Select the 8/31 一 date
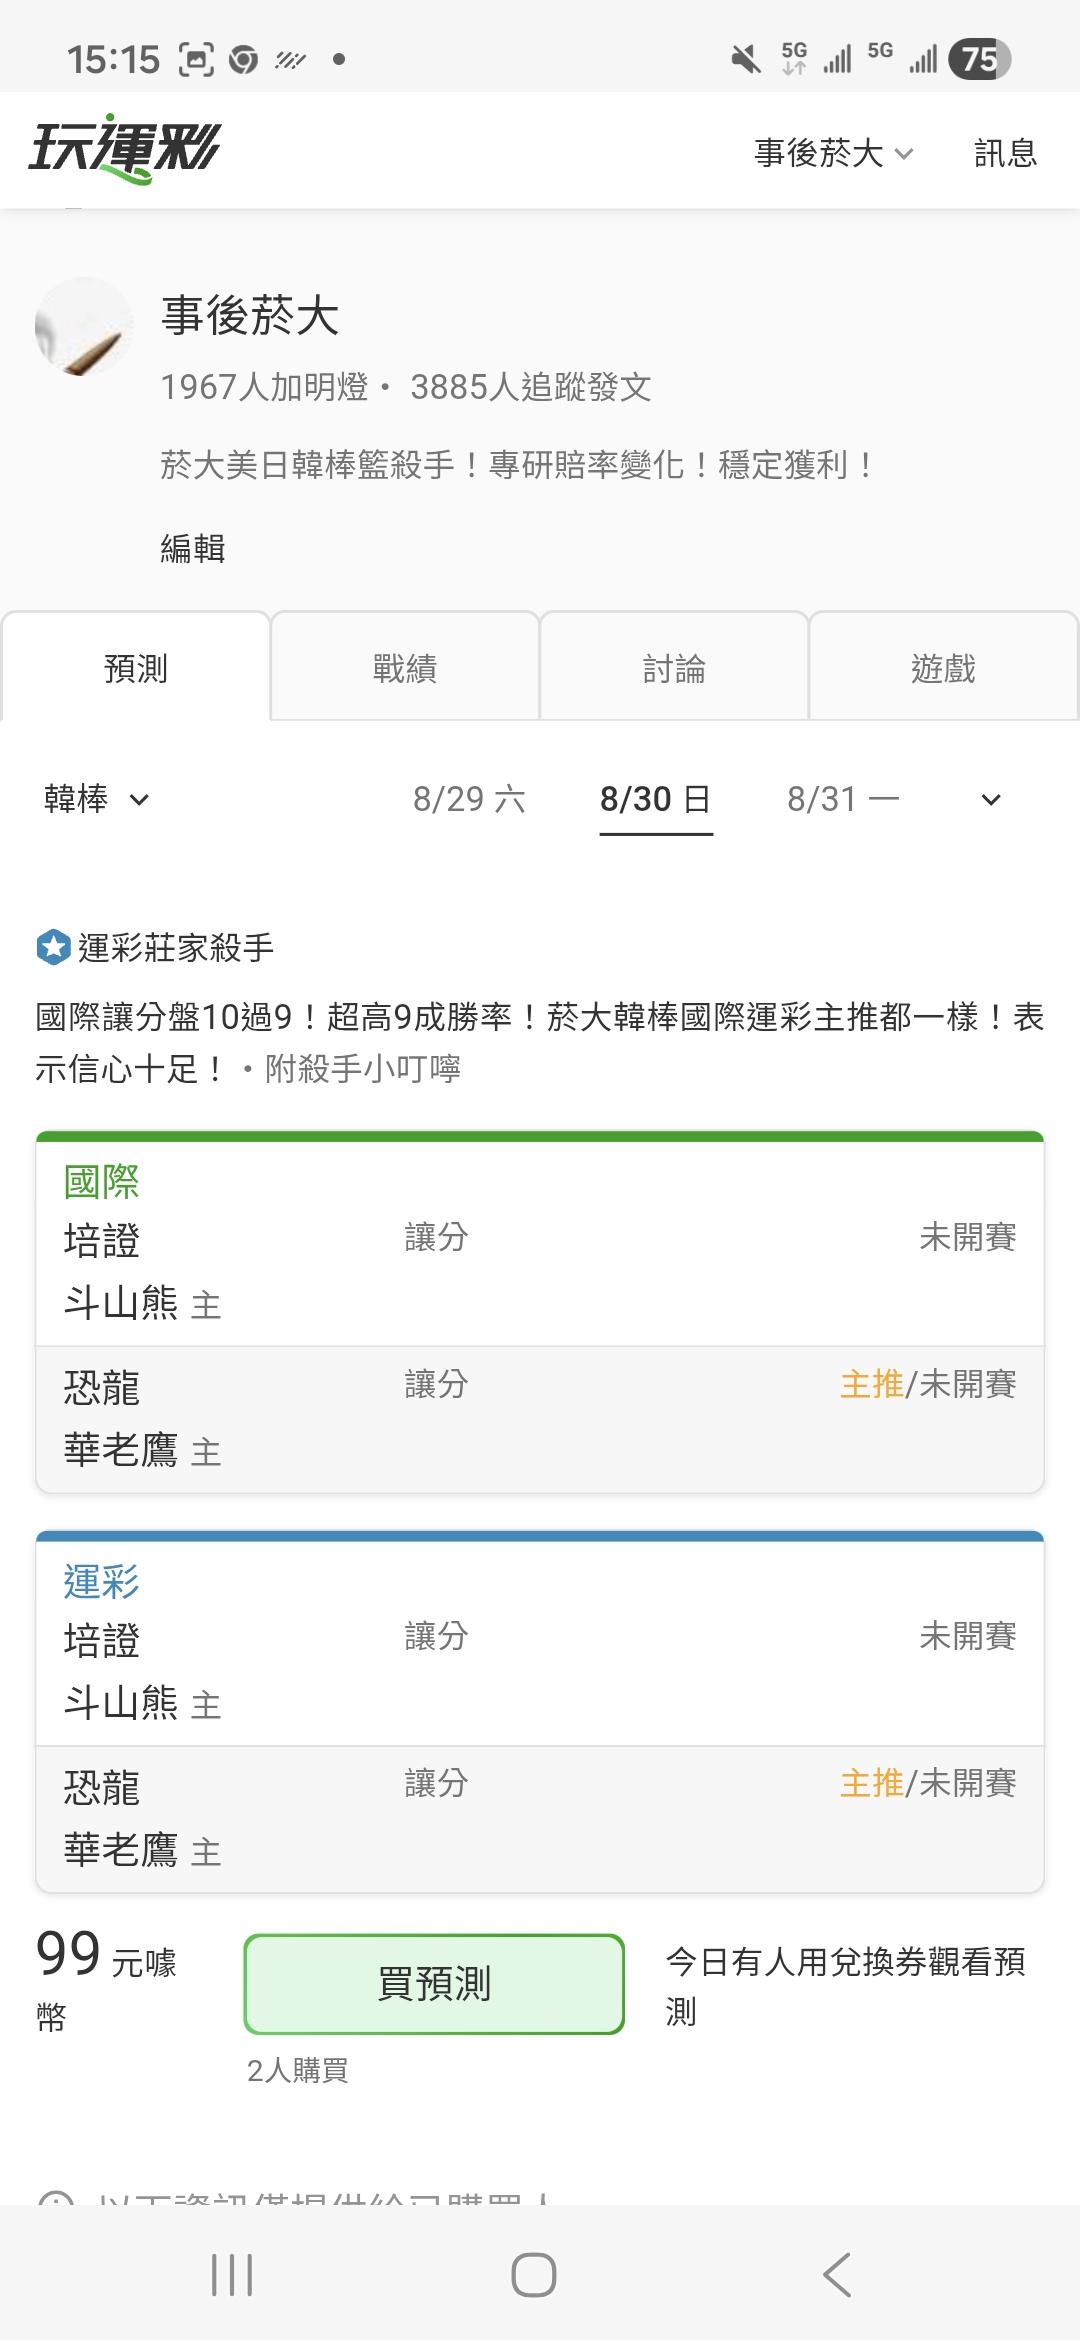1080x2340 pixels. (x=843, y=799)
